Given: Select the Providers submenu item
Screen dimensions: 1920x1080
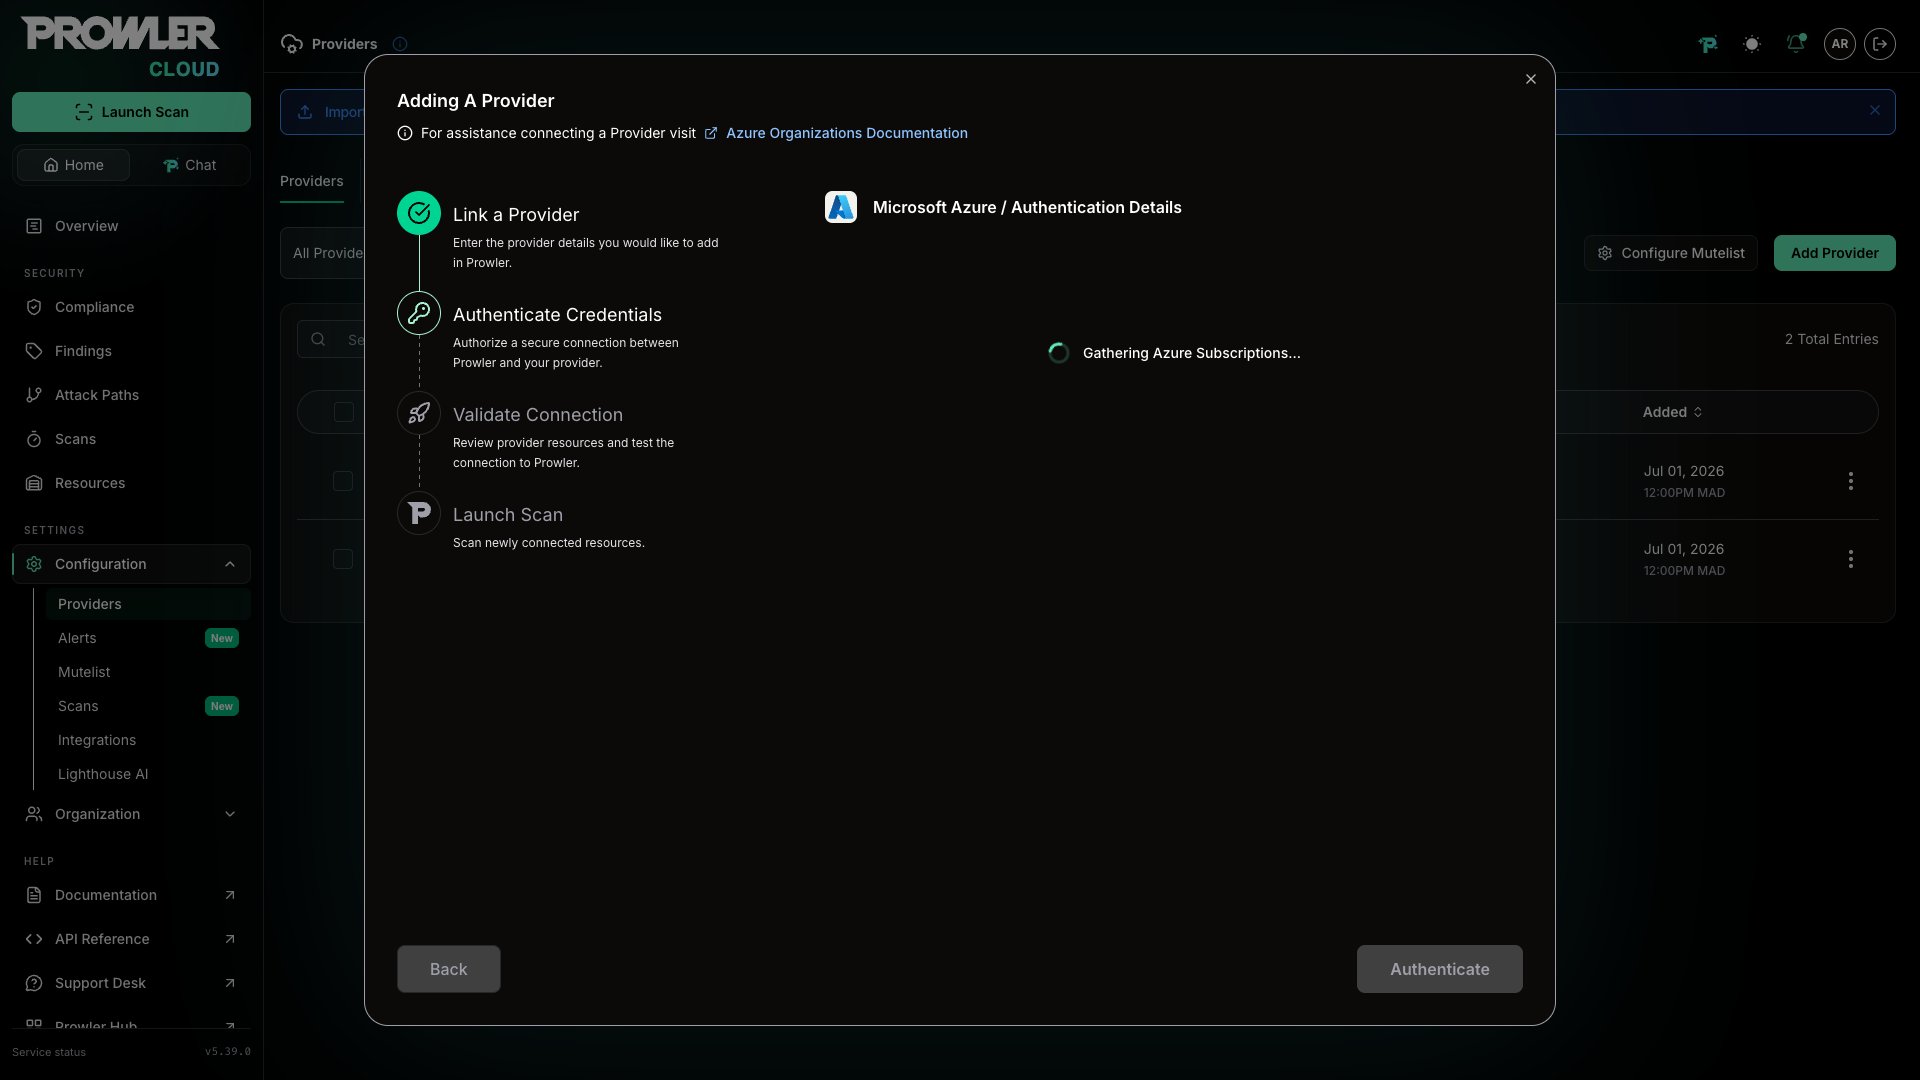Looking at the screenshot, I should (148, 604).
